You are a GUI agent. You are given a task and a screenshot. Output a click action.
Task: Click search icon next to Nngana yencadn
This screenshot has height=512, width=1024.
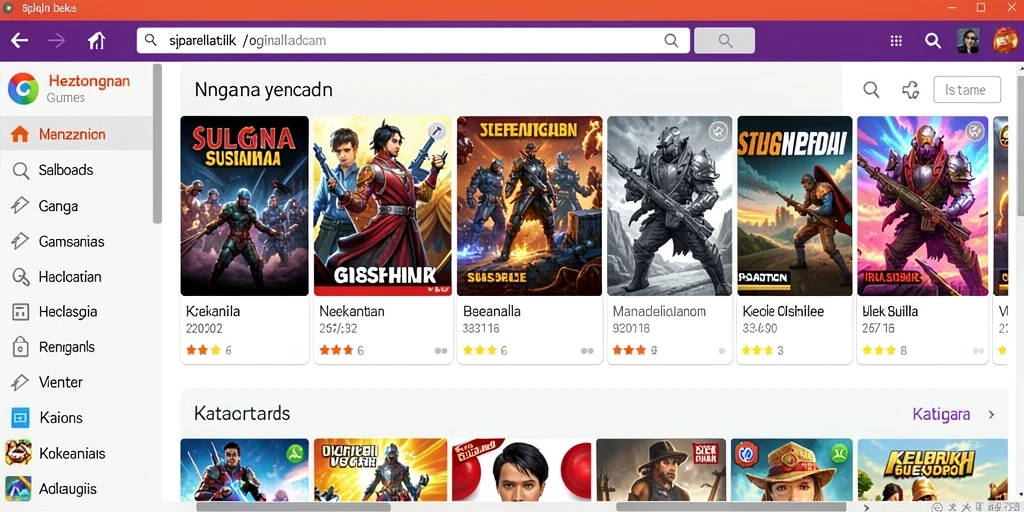[871, 90]
